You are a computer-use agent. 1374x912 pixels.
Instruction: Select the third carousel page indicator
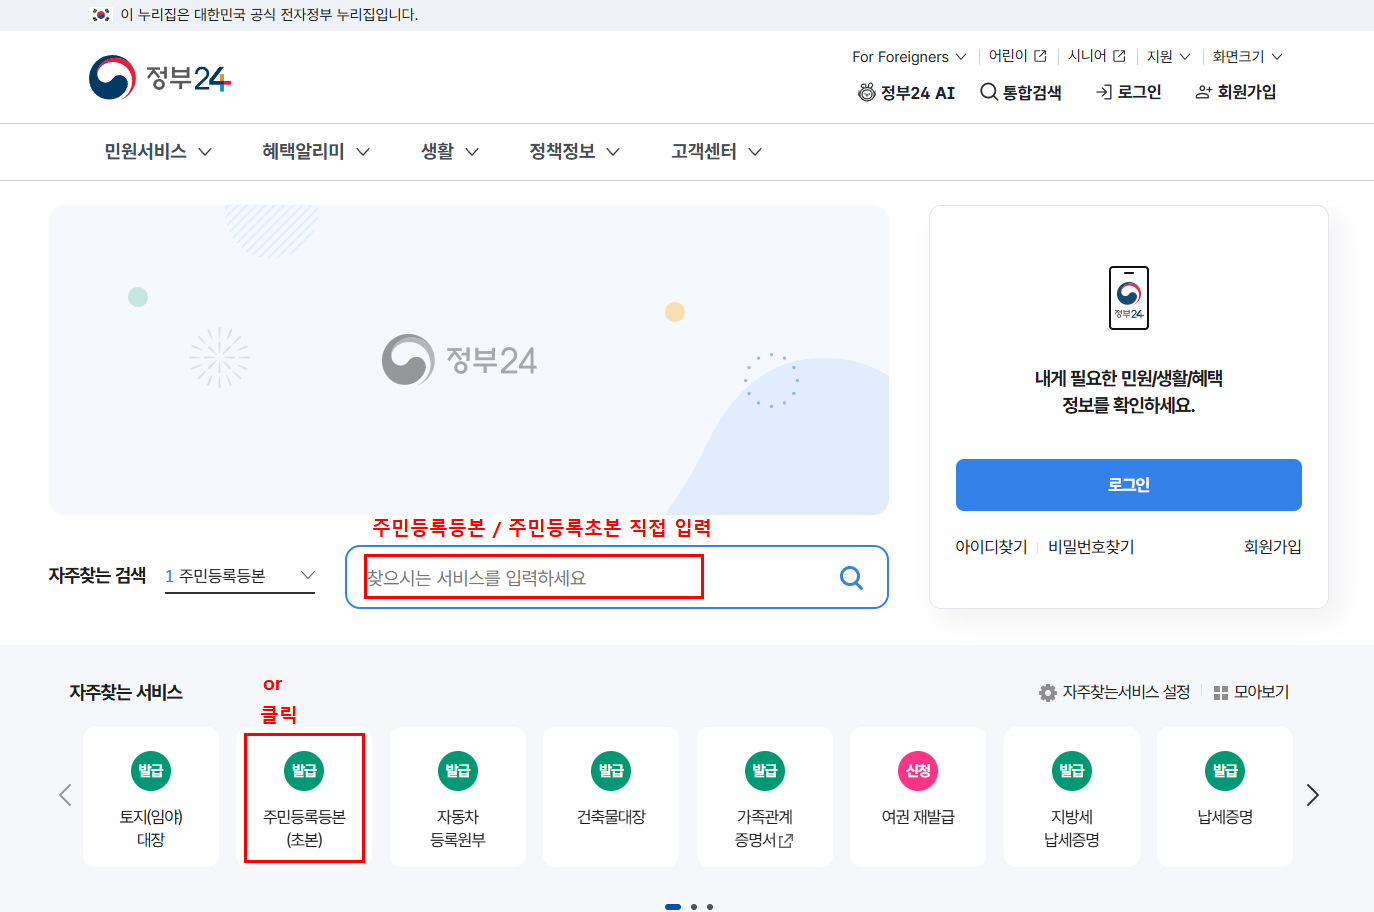point(710,907)
